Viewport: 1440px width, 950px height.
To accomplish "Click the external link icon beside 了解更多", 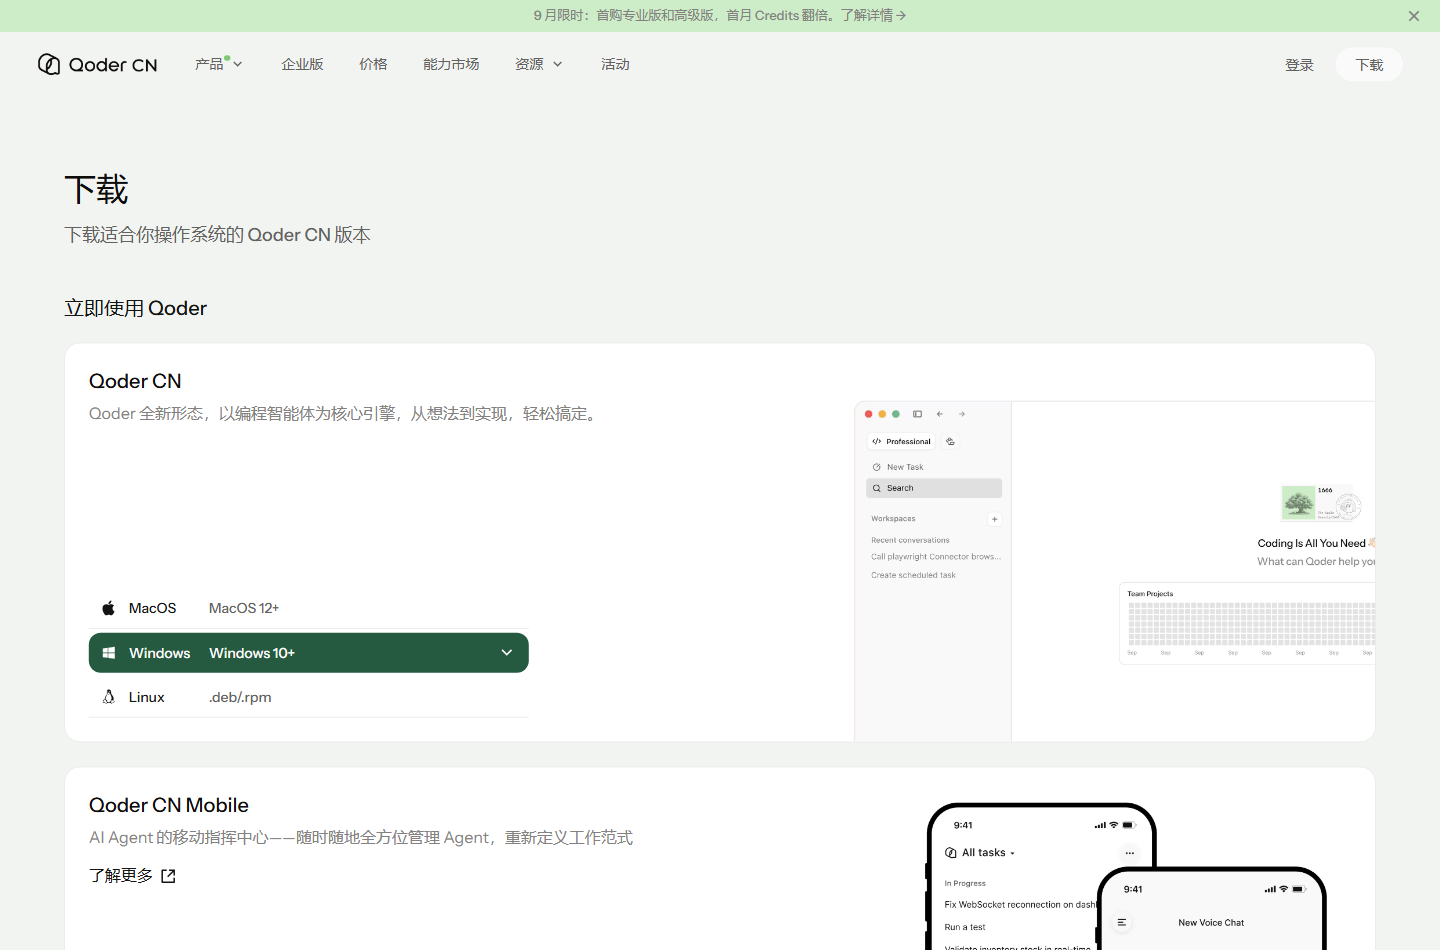I will click(x=168, y=876).
